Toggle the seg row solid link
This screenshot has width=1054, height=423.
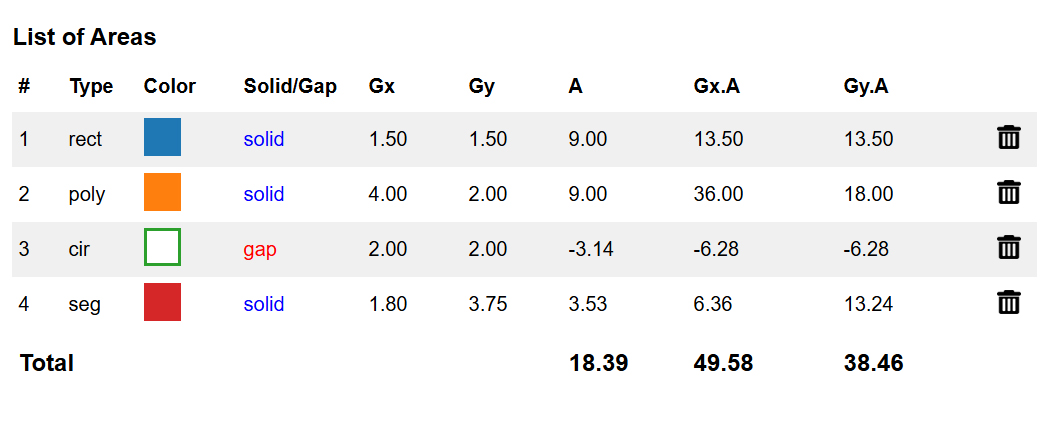(264, 304)
